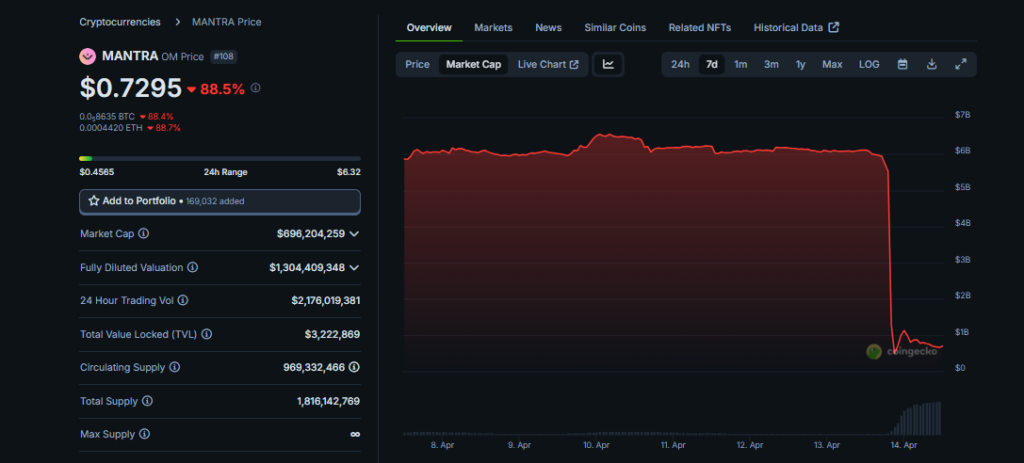
Task: Set chart range to 1y
Action: (x=801, y=65)
